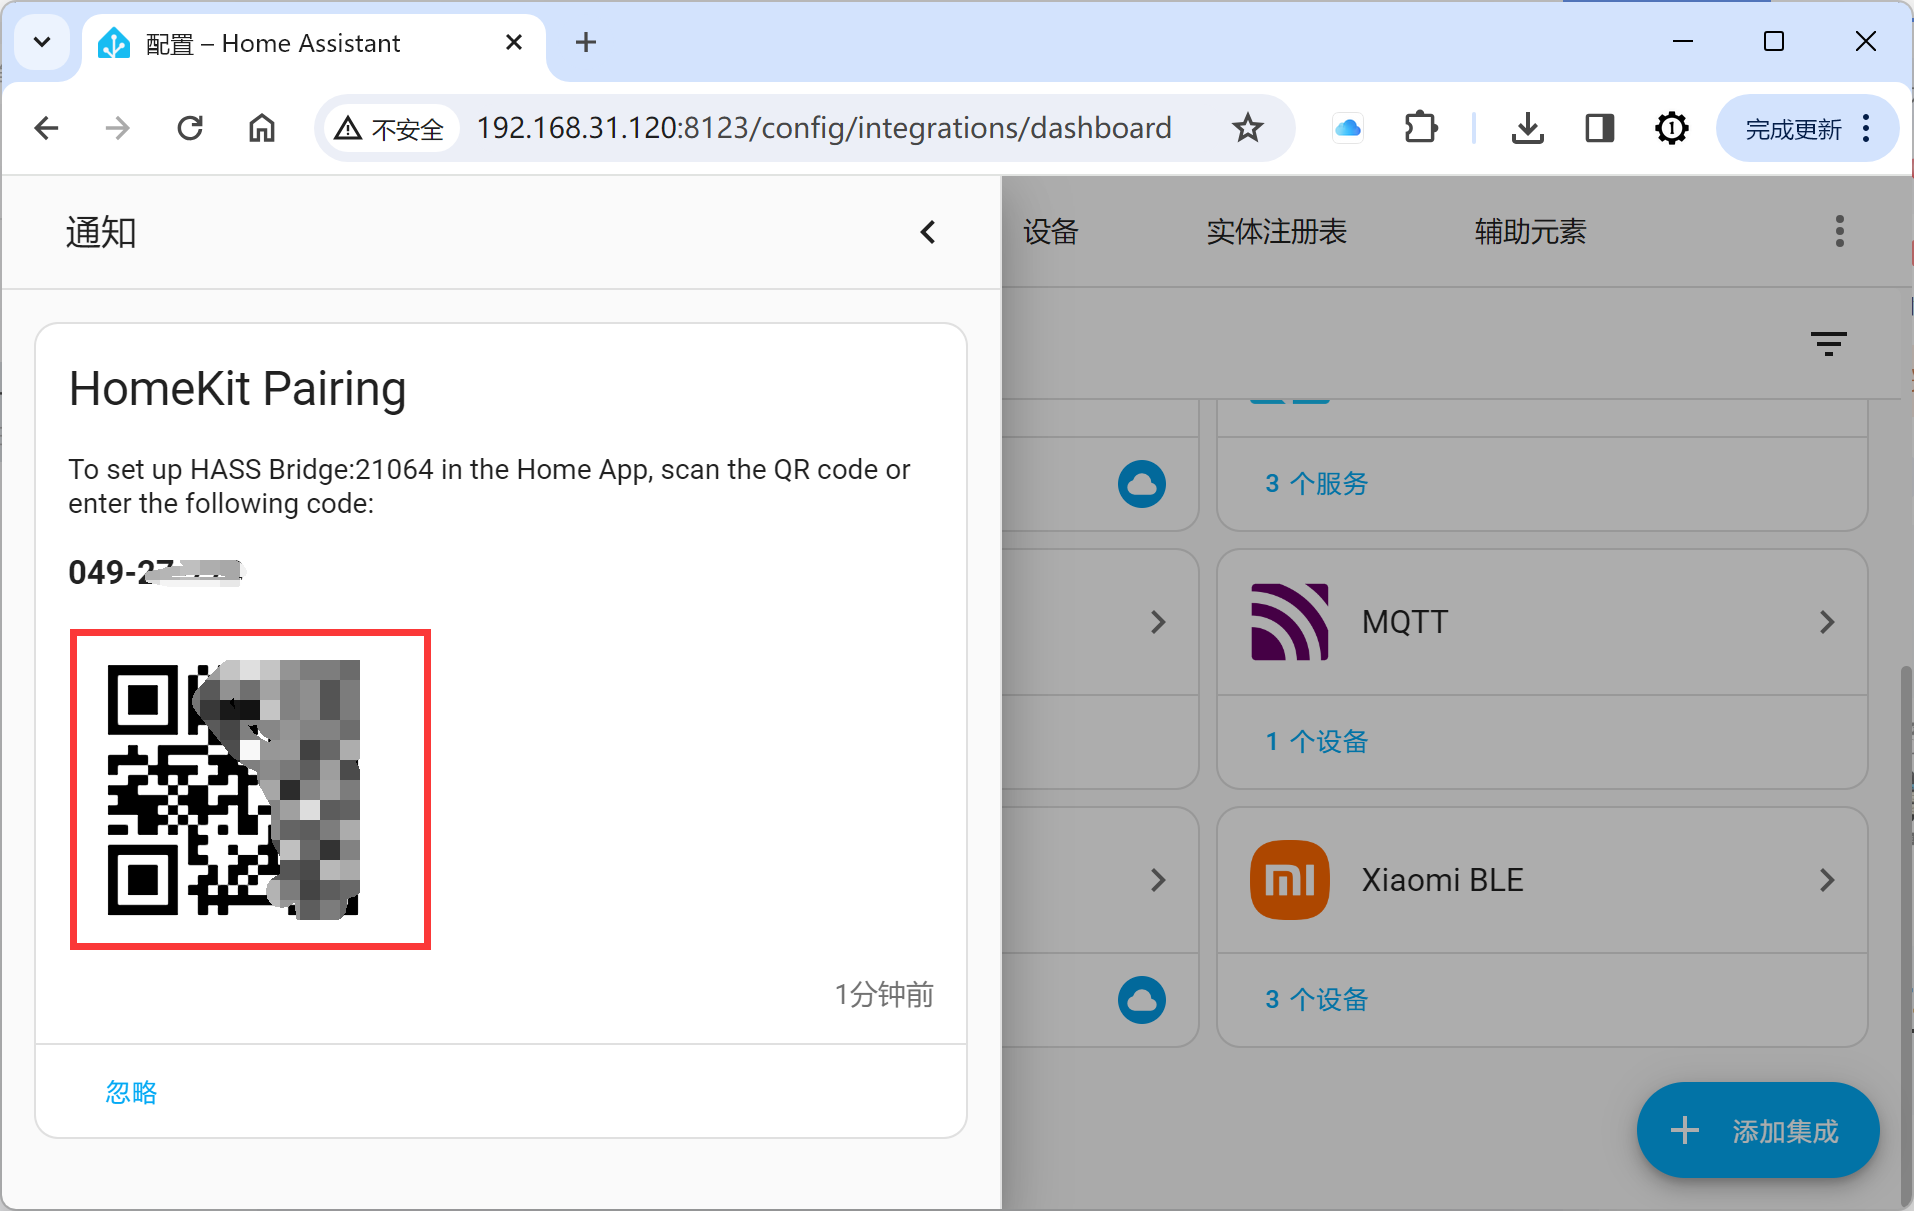Click the browser forward arrow
Image resolution: width=1914 pixels, height=1211 pixels.
(118, 128)
